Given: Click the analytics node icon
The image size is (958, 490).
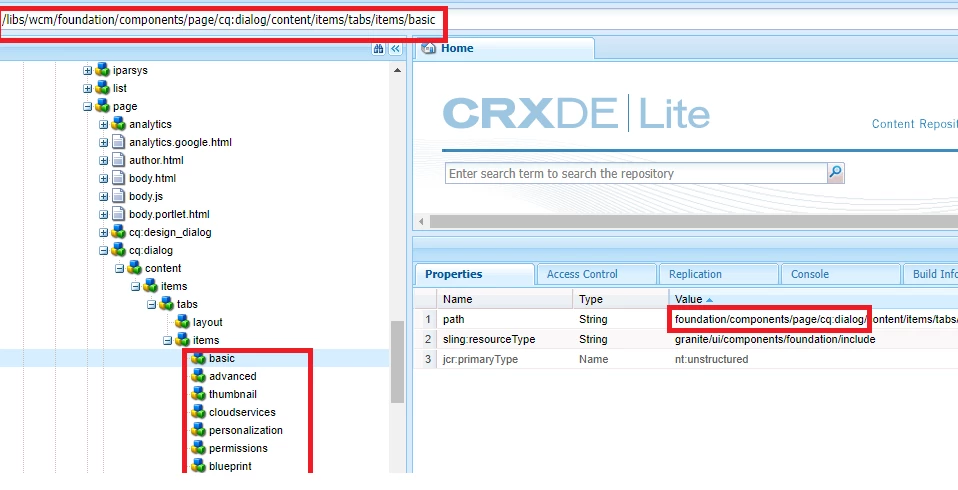Looking at the screenshot, I should pos(118,124).
